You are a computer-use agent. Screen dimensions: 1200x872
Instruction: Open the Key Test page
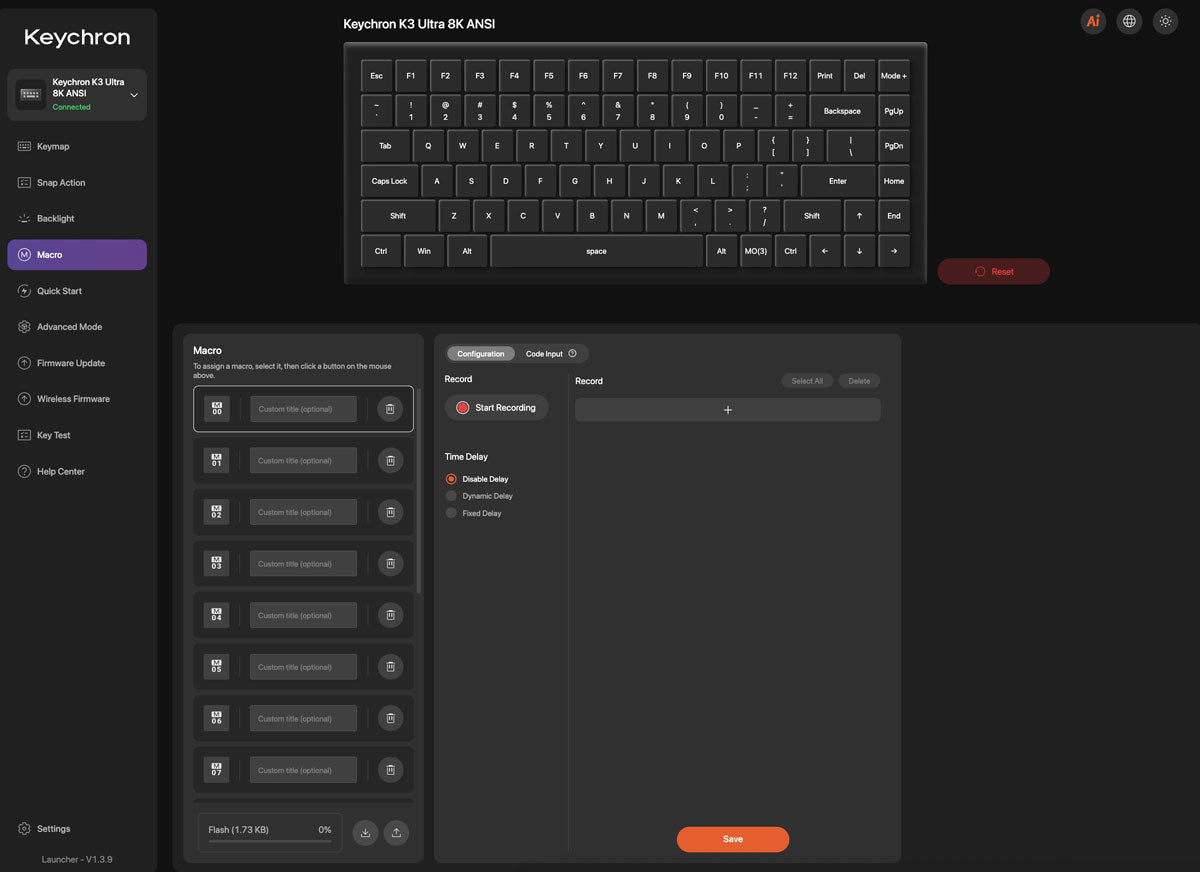coord(77,435)
